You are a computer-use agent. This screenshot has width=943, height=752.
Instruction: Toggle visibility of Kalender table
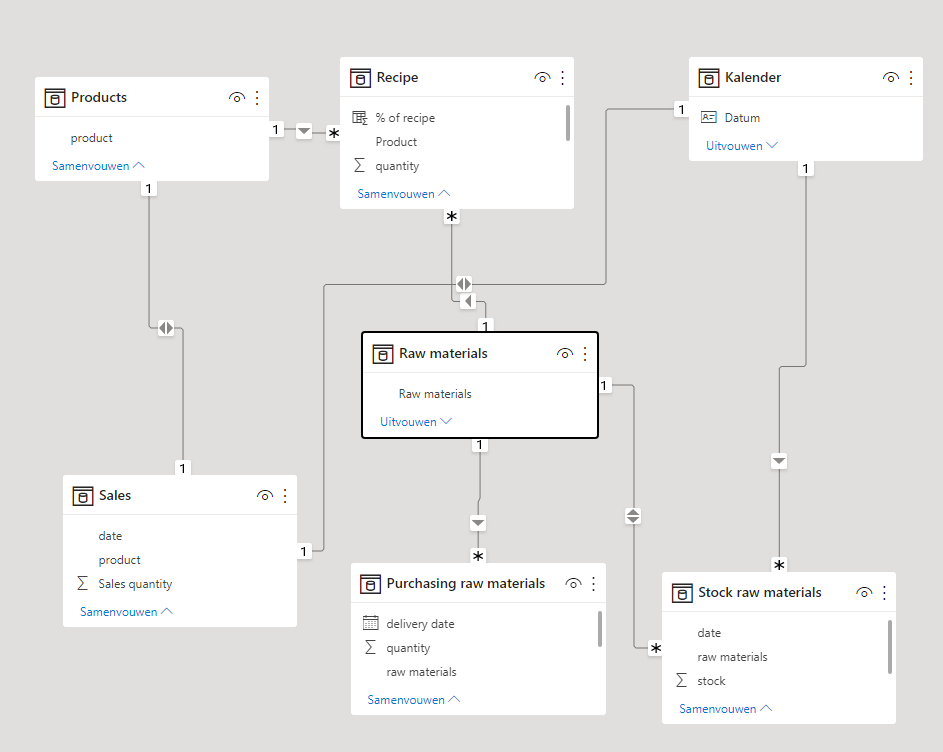tap(891, 78)
